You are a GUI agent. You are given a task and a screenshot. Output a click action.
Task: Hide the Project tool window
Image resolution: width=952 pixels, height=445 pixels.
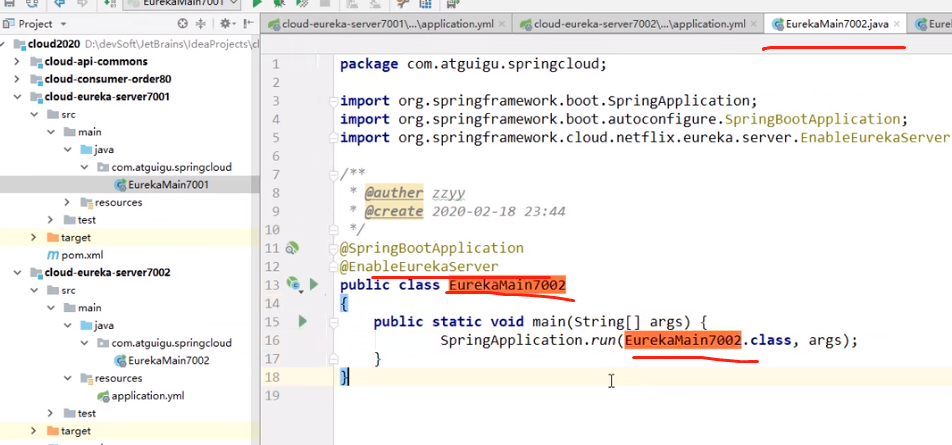tap(248, 24)
